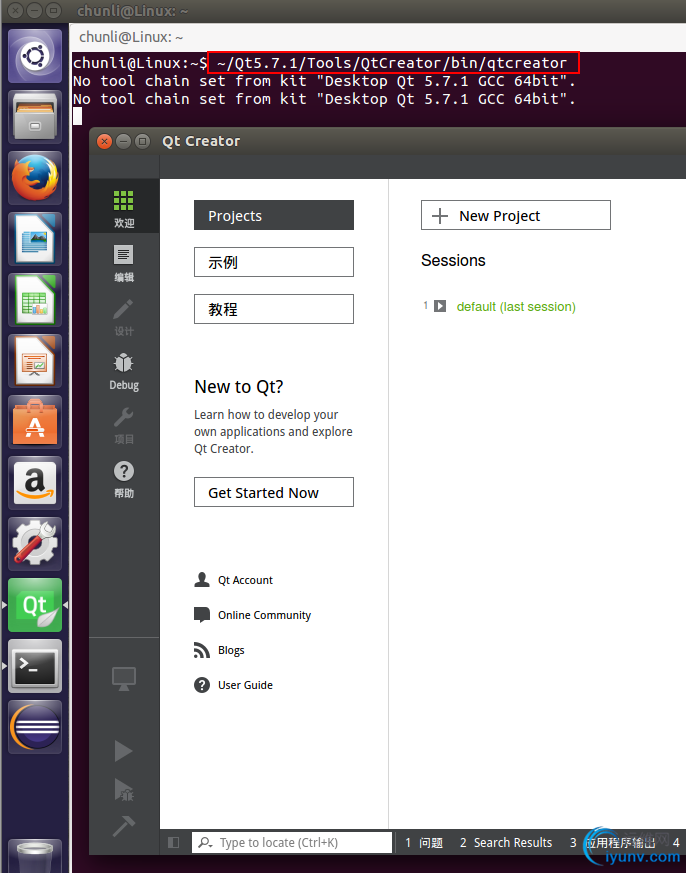Click the User Guide question icon
Screen dimensions: 686x873
(202, 685)
